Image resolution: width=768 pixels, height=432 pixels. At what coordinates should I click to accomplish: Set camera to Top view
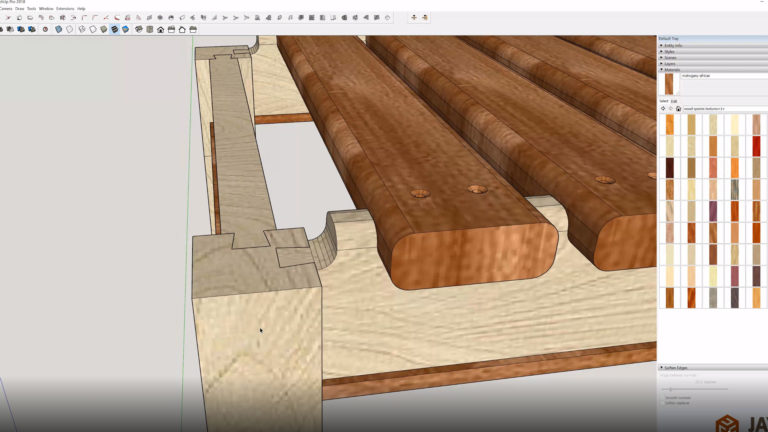pos(149,29)
